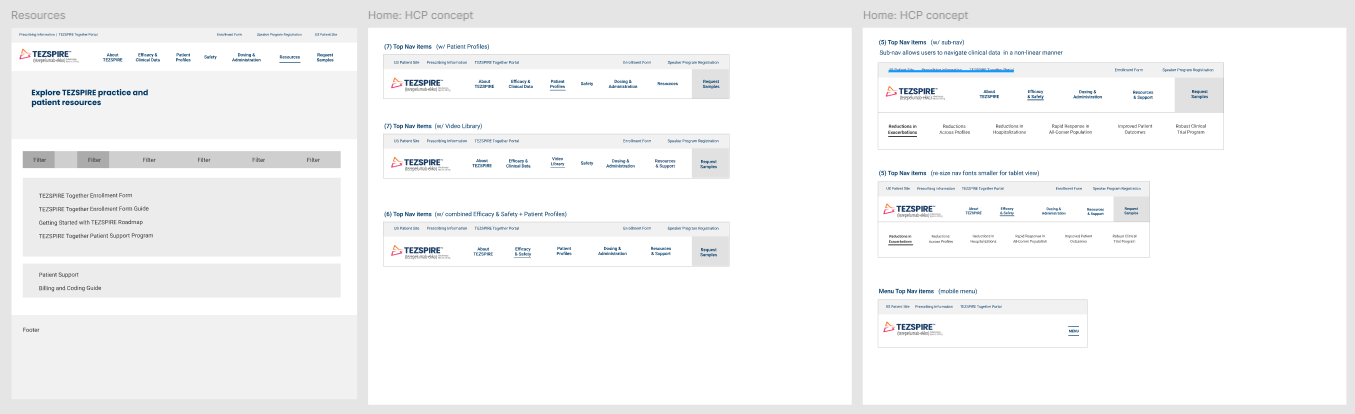This screenshot has width=1355, height=414.
Task: Click Speaker Program Registration in Resources frame header
Action: [279, 34]
